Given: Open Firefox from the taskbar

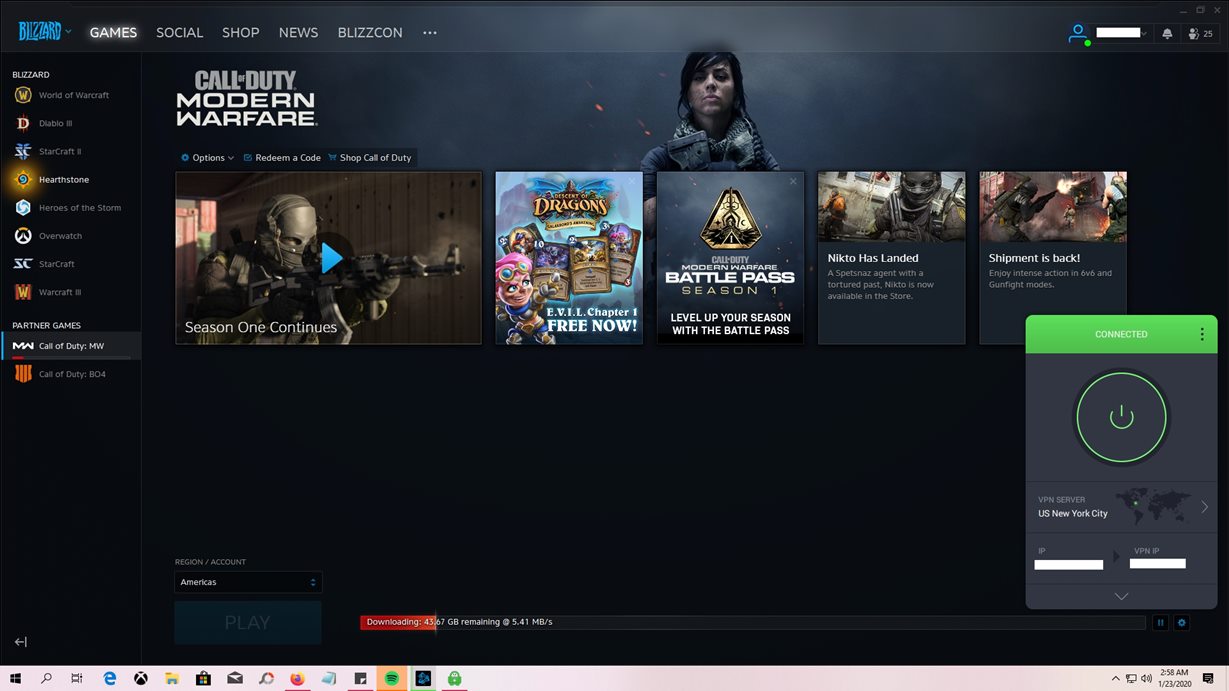Looking at the screenshot, I should click(x=297, y=678).
